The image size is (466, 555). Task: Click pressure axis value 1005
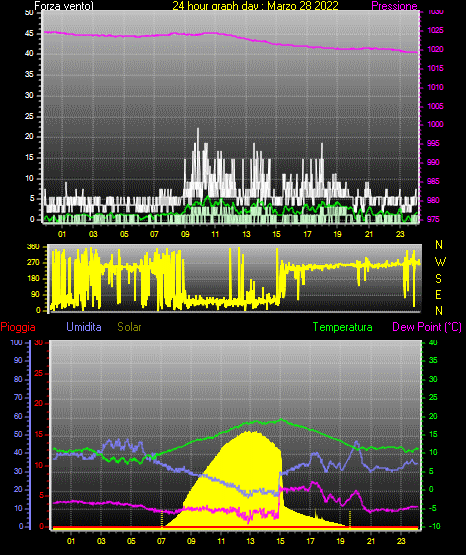[435, 106]
